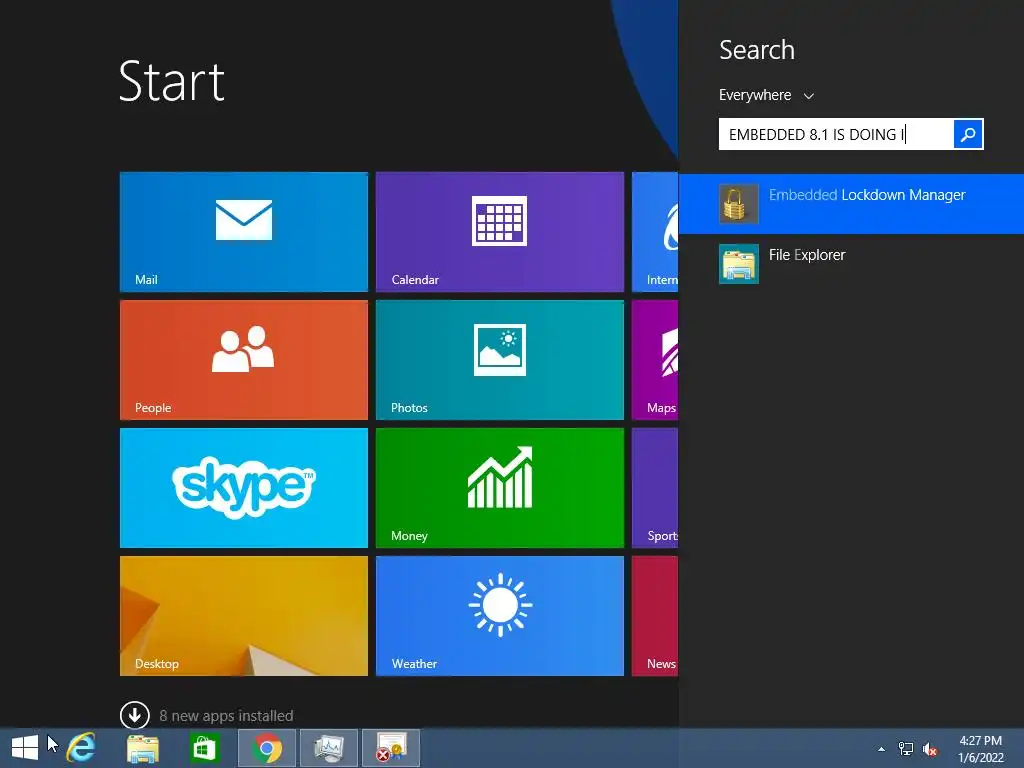
Task: Click the muted volume tray icon
Action: 930,749
